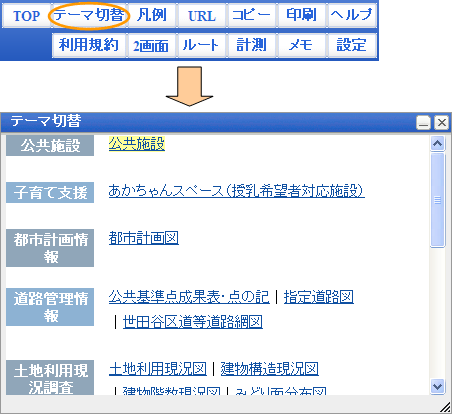Image resolution: width=453 pixels, height=415 pixels.
Task: Click the コピー button
Action: (252, 15)
